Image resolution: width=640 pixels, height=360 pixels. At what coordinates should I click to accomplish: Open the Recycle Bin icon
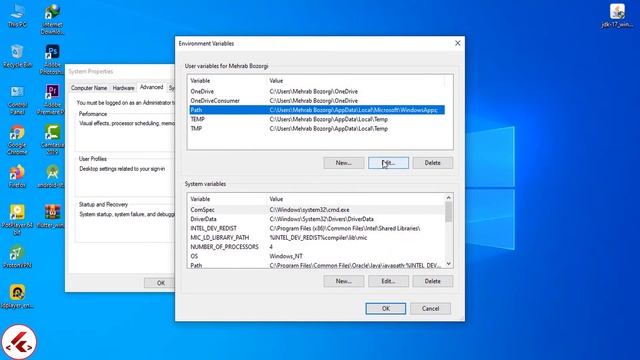pos(17,56)
